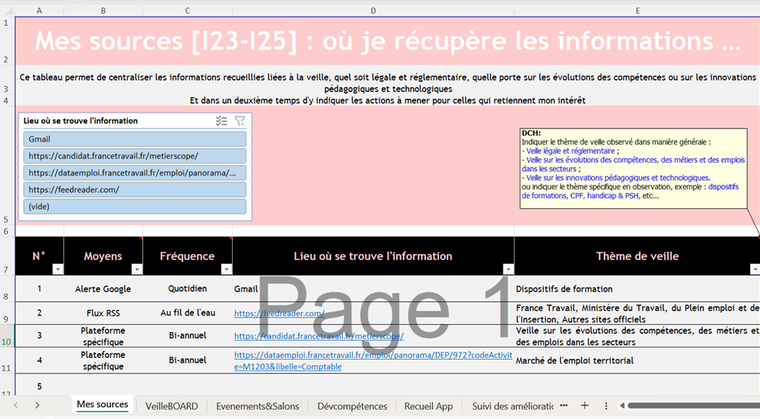
Task: Toggle the feedreader.com slicer item
Action: coord(135,189)
